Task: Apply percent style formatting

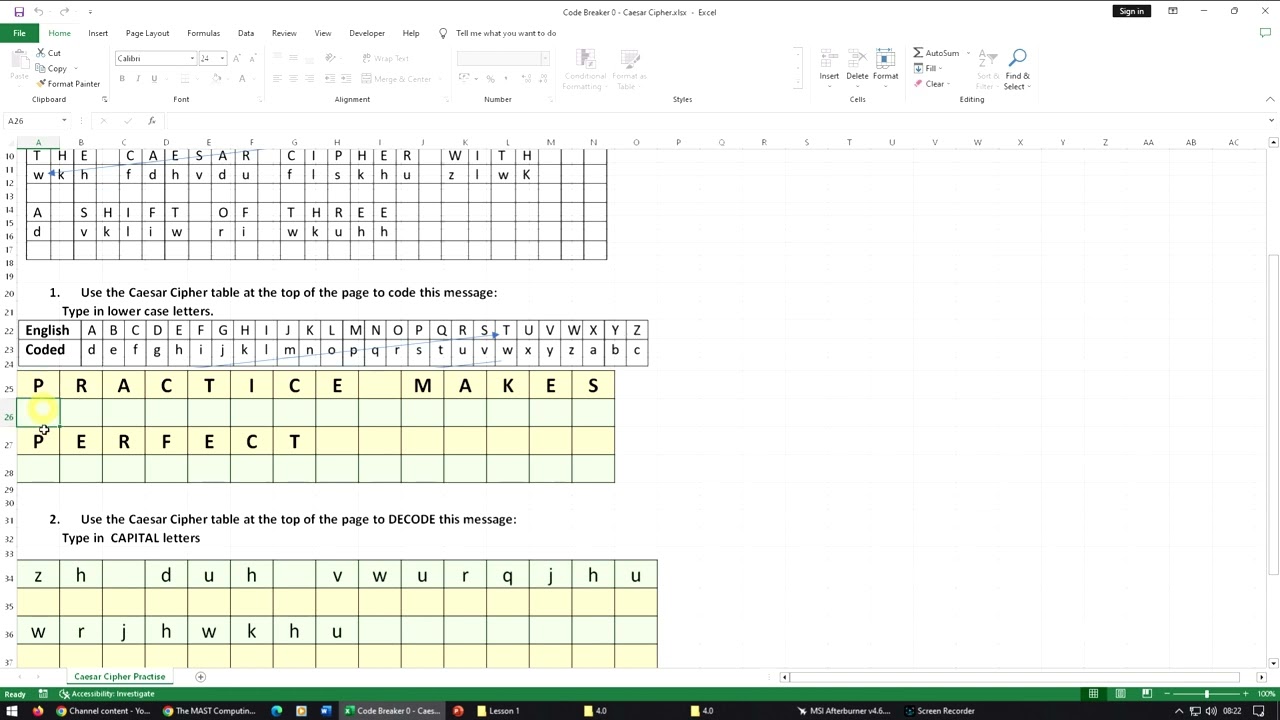Action: click(489, 79)
